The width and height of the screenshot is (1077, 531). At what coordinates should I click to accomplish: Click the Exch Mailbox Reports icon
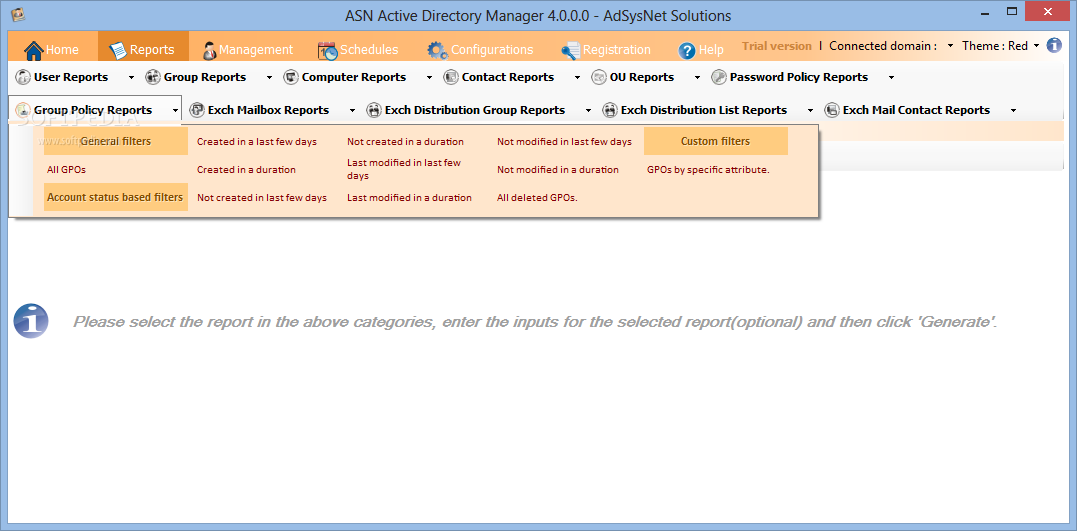[x=197, y=110]
